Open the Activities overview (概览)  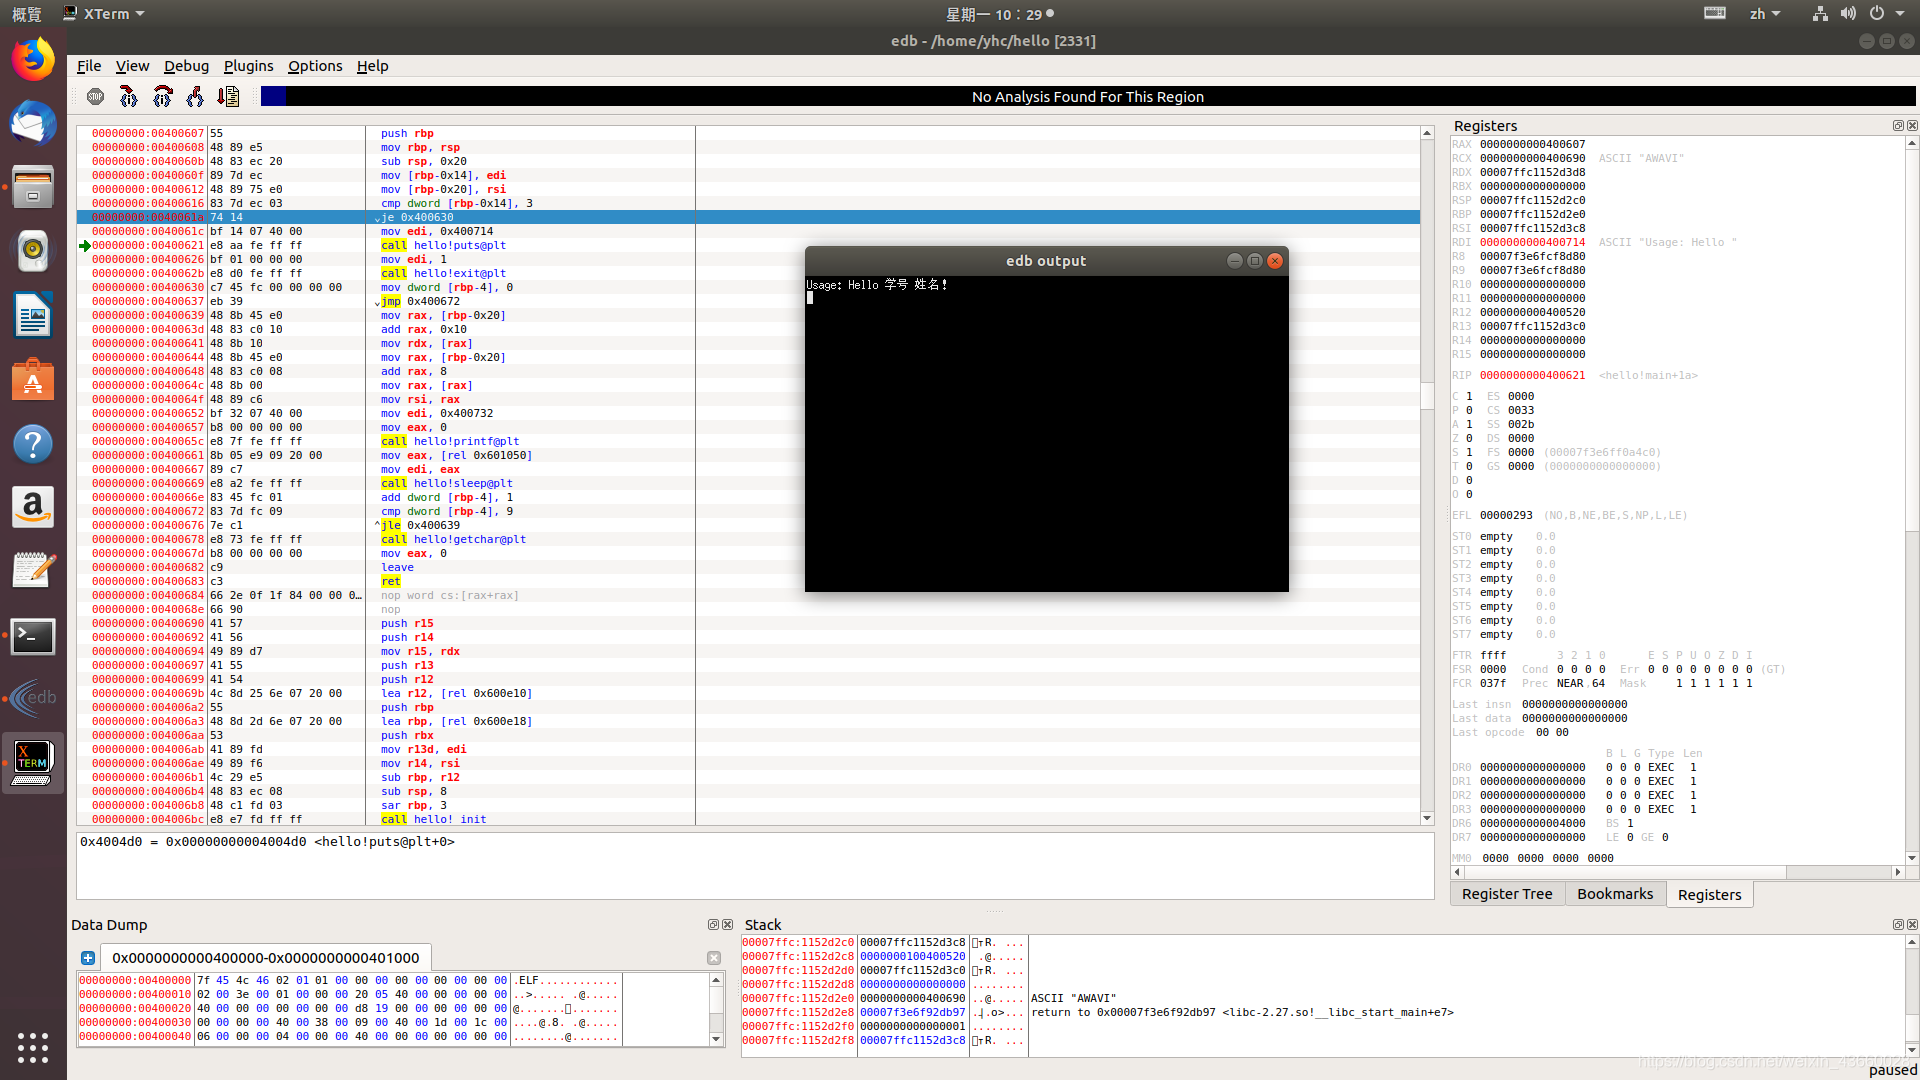[x=27, y=14]
